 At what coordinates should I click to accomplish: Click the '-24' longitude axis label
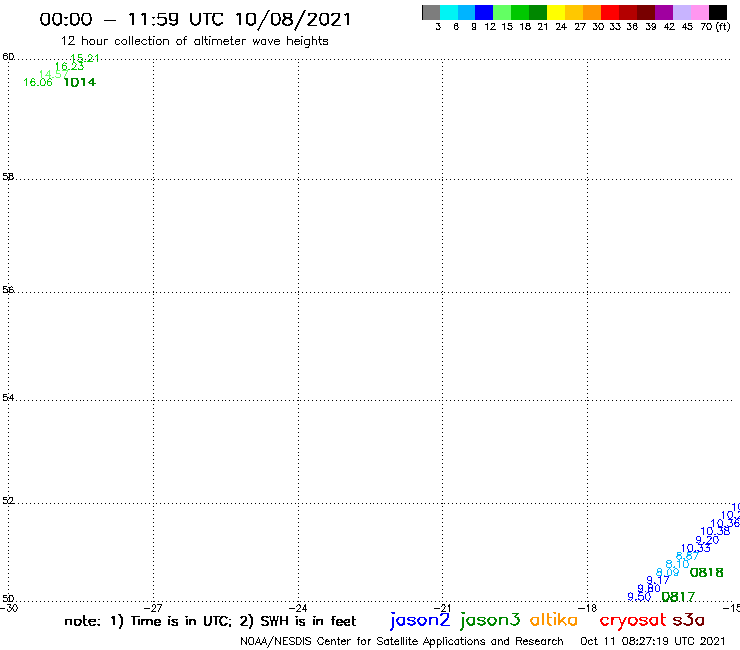(x=298, y=608)
